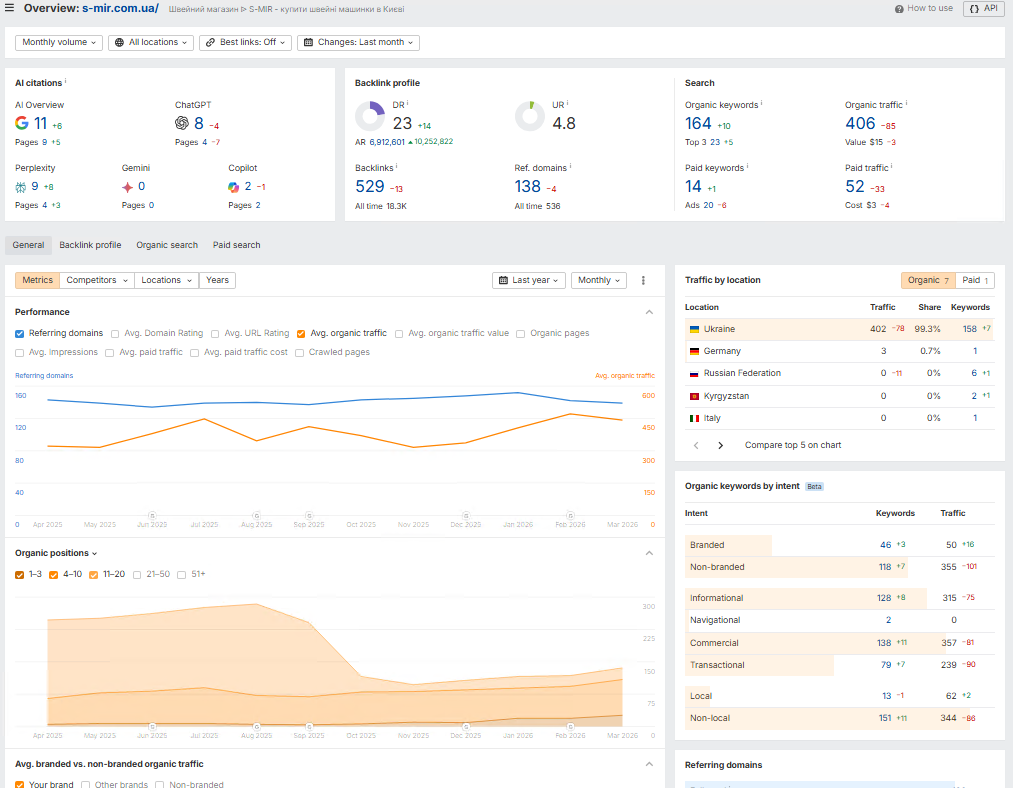Click the ChatGPT logo icon
The image size is (1013, 788).
click(x=182, y=124)
